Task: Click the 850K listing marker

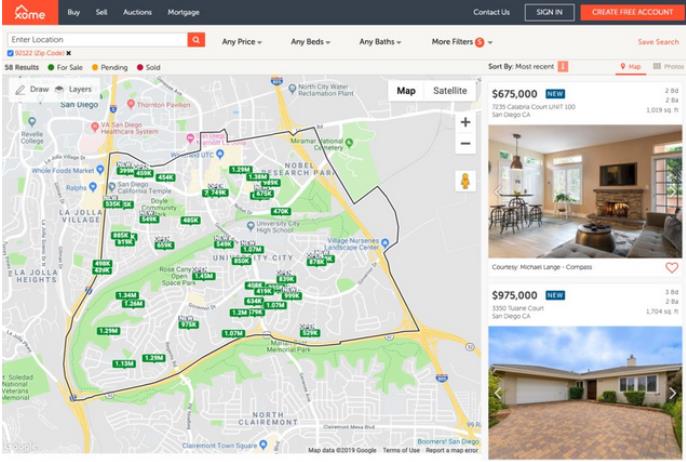Action: pyautogui.click(x=241, y=261)
